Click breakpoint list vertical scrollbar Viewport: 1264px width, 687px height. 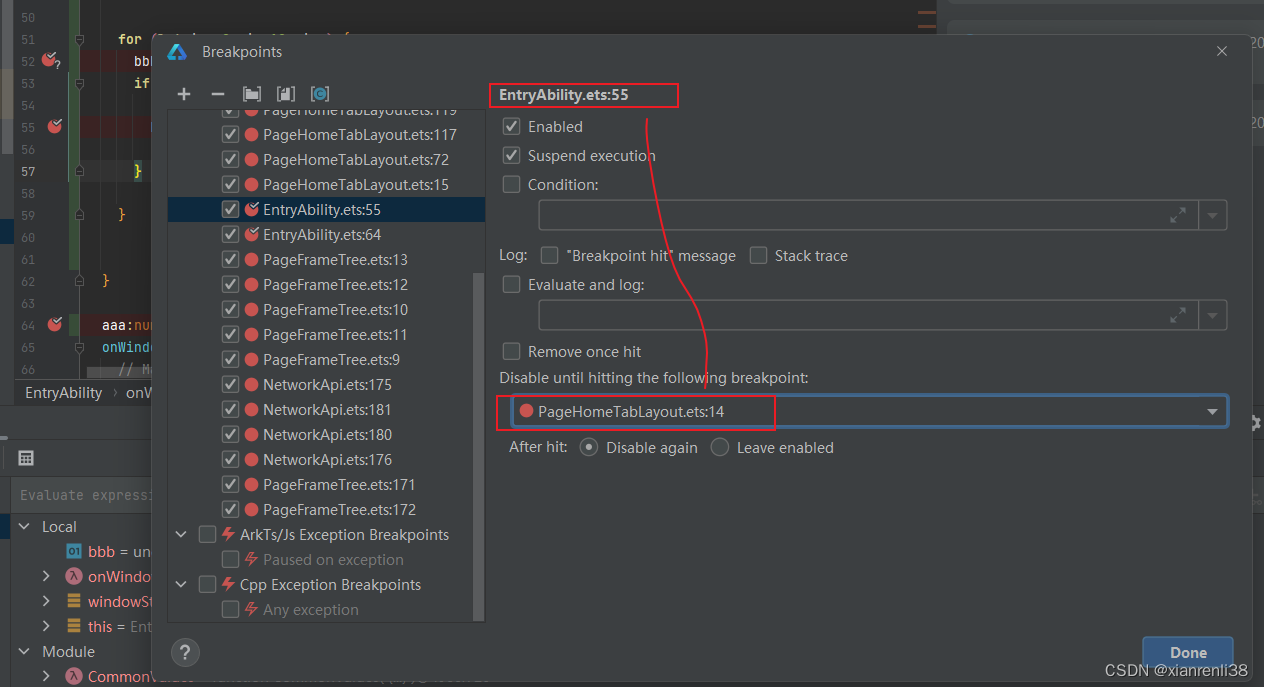pos(478,445)
